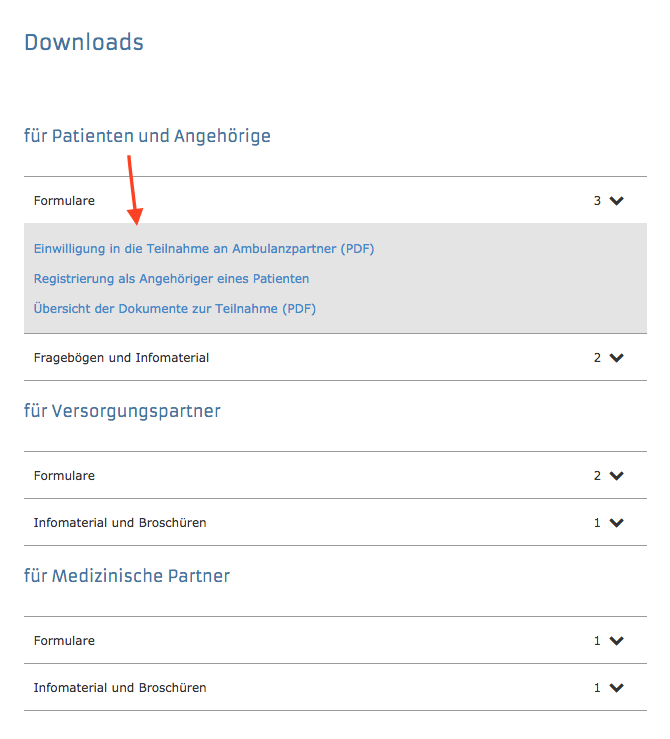Image resolution: width=670 pixels, height=739 pixels.
Task: Click the count 3 beside patients' Formulare
Action: 597,201
